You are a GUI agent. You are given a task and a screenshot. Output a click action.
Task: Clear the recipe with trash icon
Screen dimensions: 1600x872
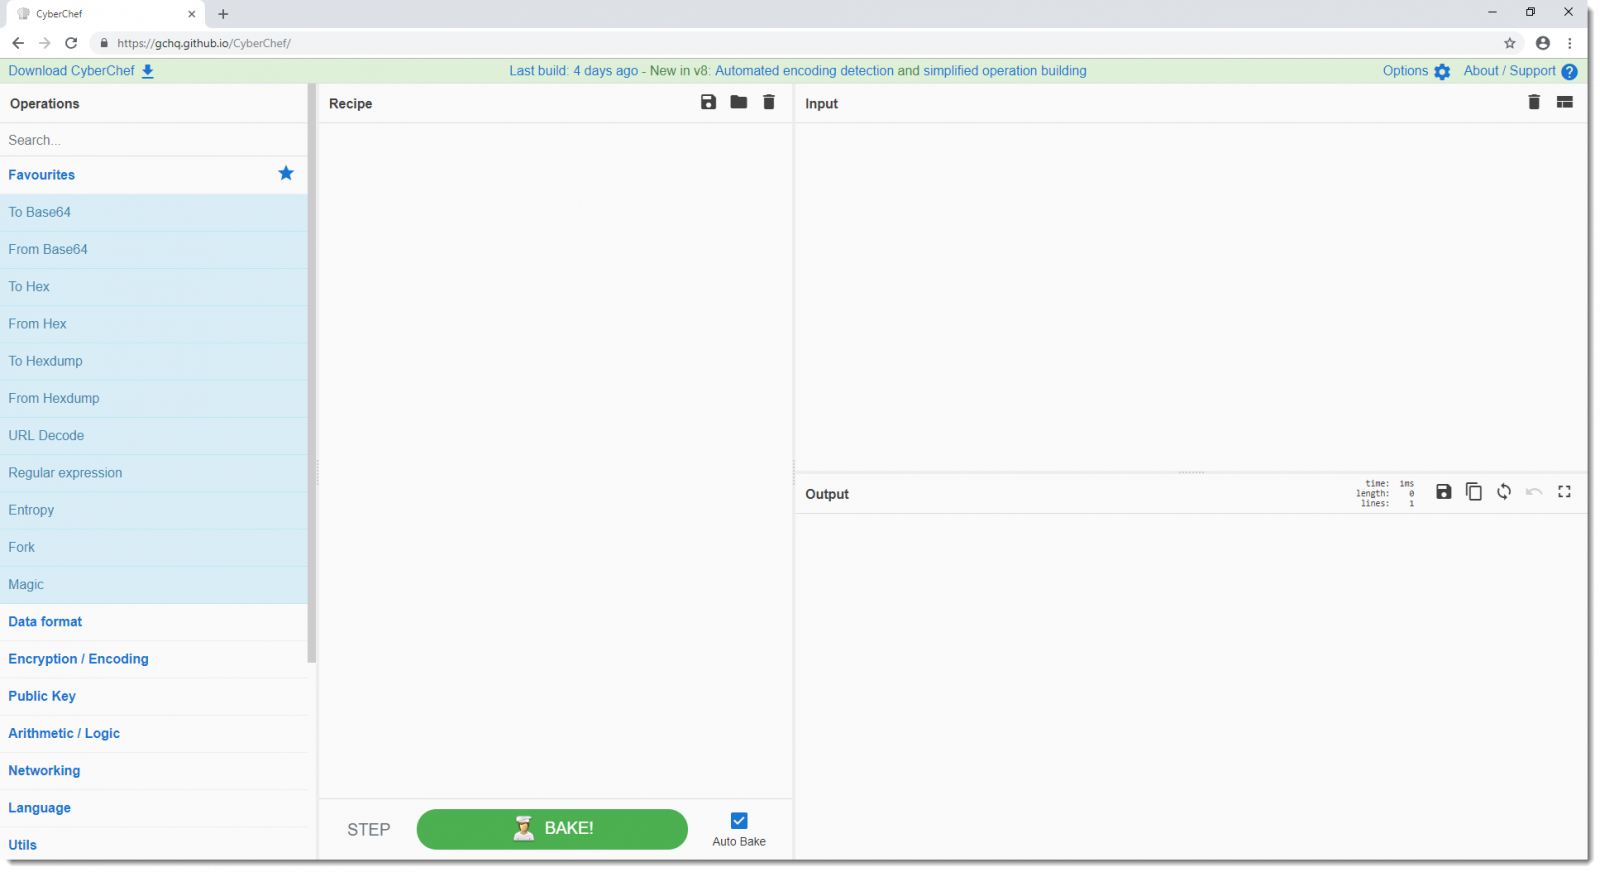click(769, 102)
